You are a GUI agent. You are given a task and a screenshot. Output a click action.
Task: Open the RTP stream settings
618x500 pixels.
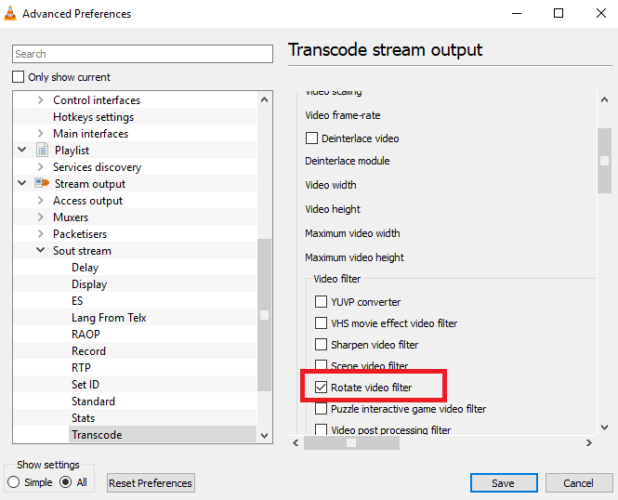pyautogui.click(x=81, y=368)
